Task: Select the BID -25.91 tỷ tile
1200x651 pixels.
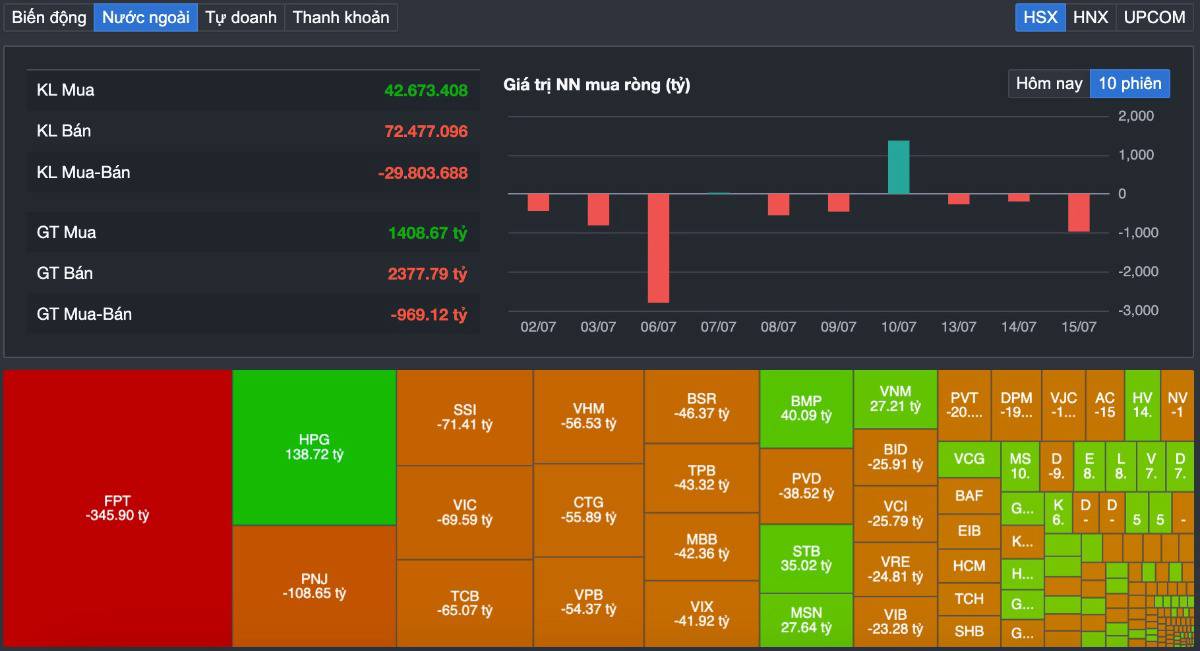Action: point(895,457)
